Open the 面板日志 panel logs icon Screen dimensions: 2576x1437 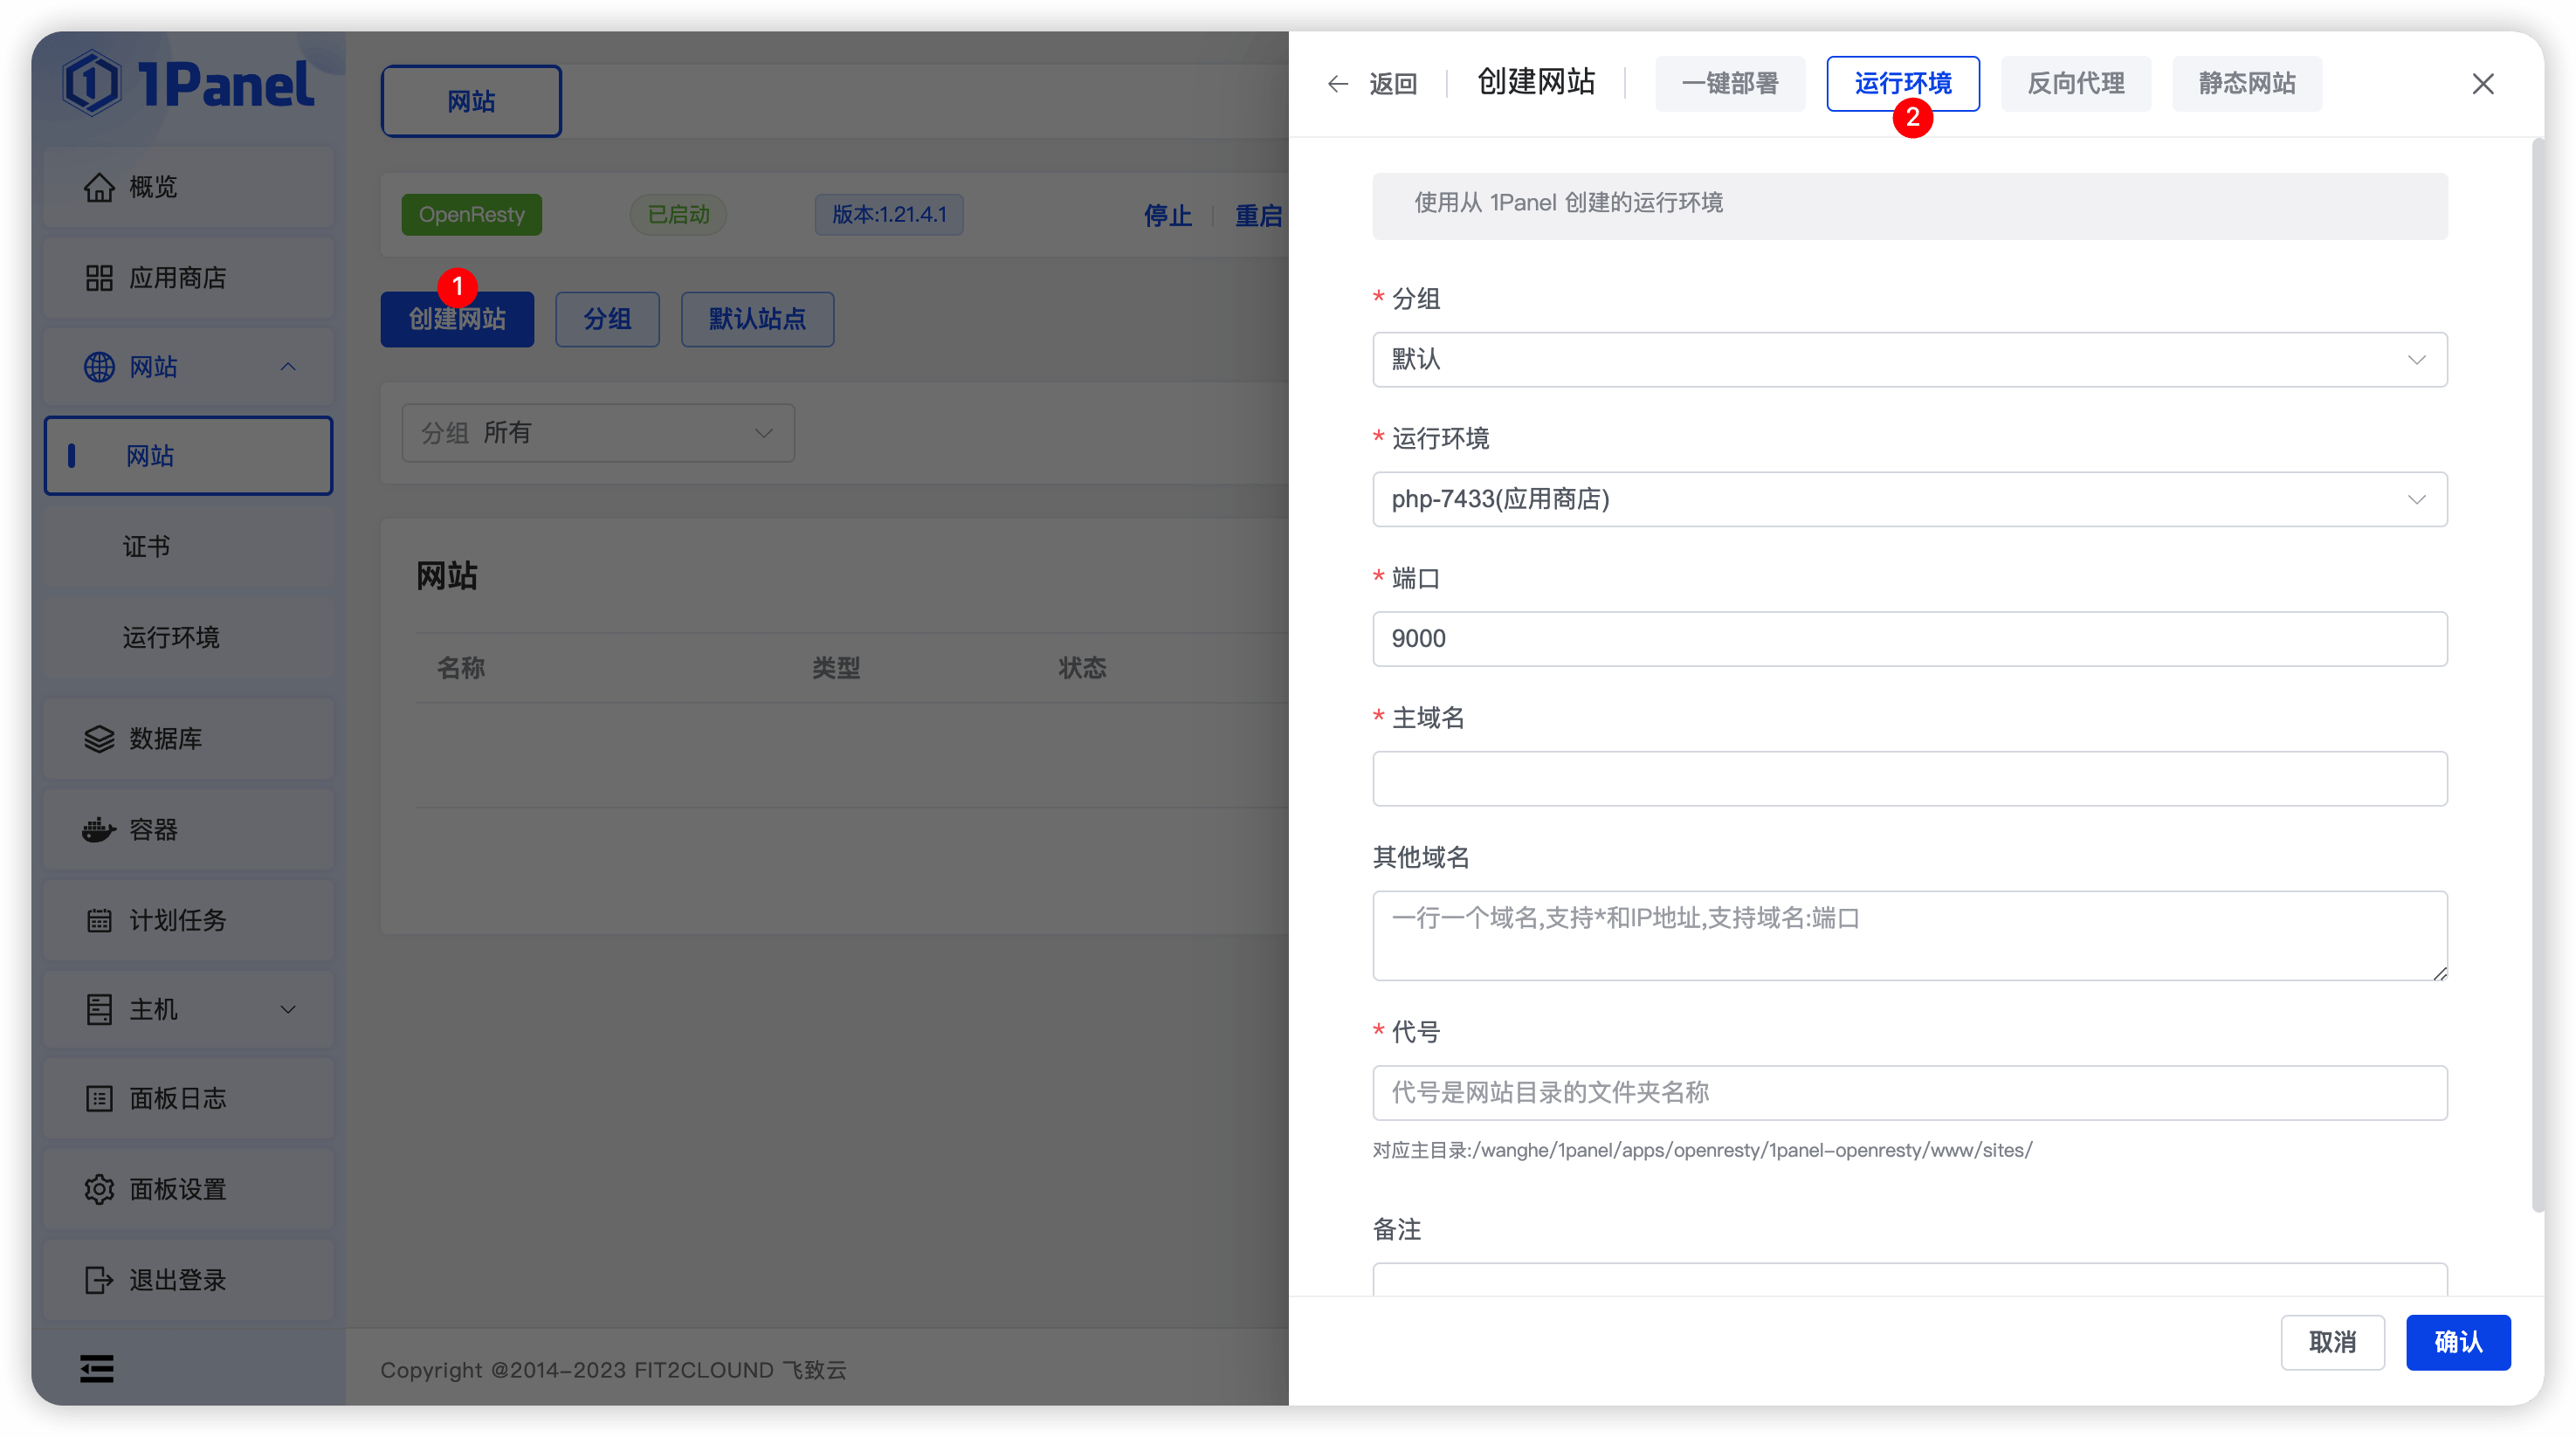[x=101, y=1098]
